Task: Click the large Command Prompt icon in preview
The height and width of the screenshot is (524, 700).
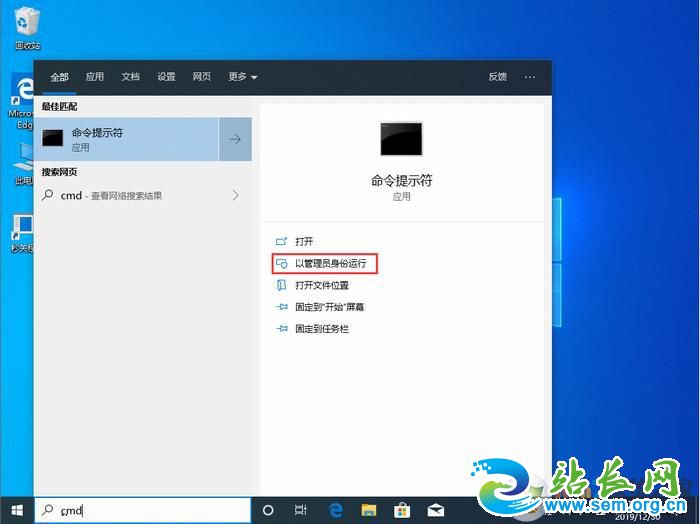Action: click(401, 140)
